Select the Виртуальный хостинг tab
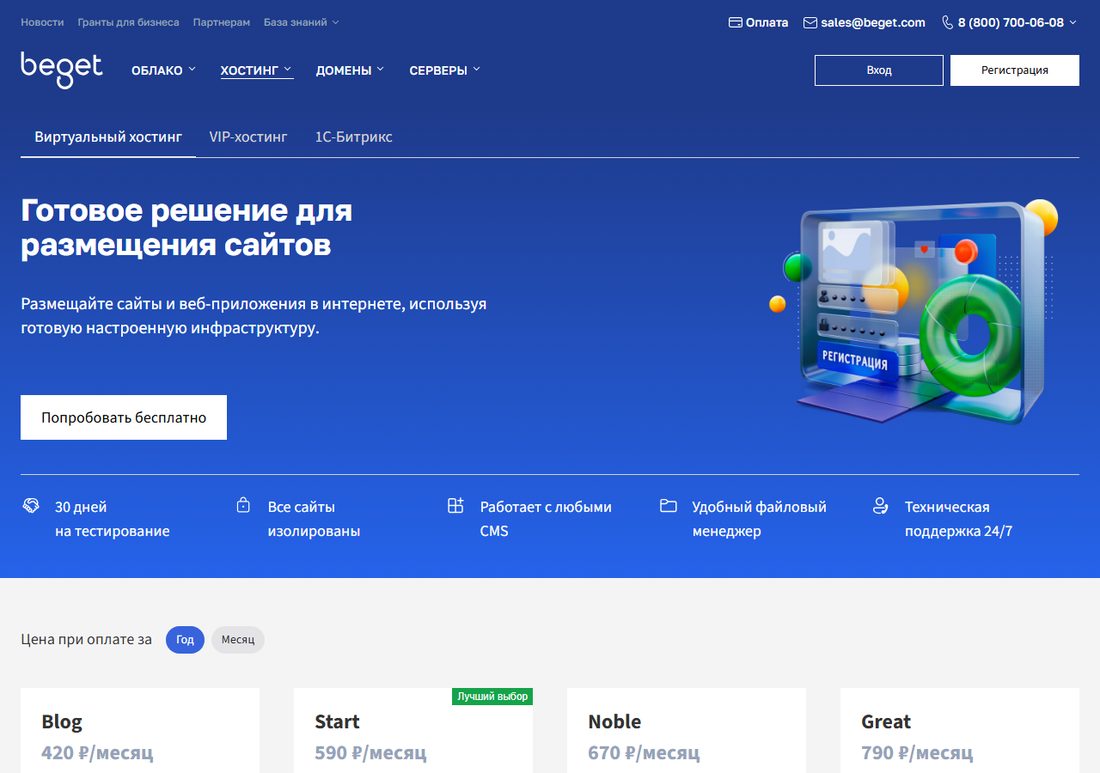The image size is (1100, 773). tap(108, 137)
